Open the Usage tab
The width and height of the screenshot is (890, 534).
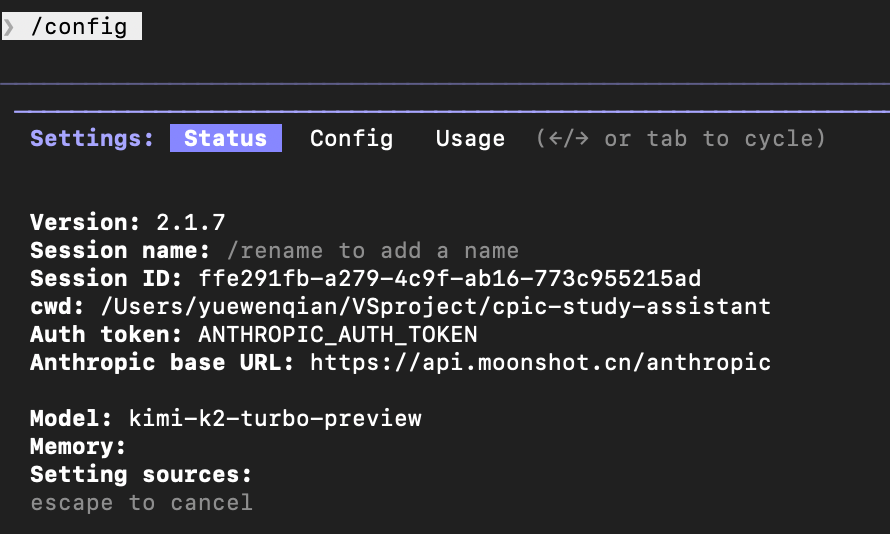tap(470, 138)
